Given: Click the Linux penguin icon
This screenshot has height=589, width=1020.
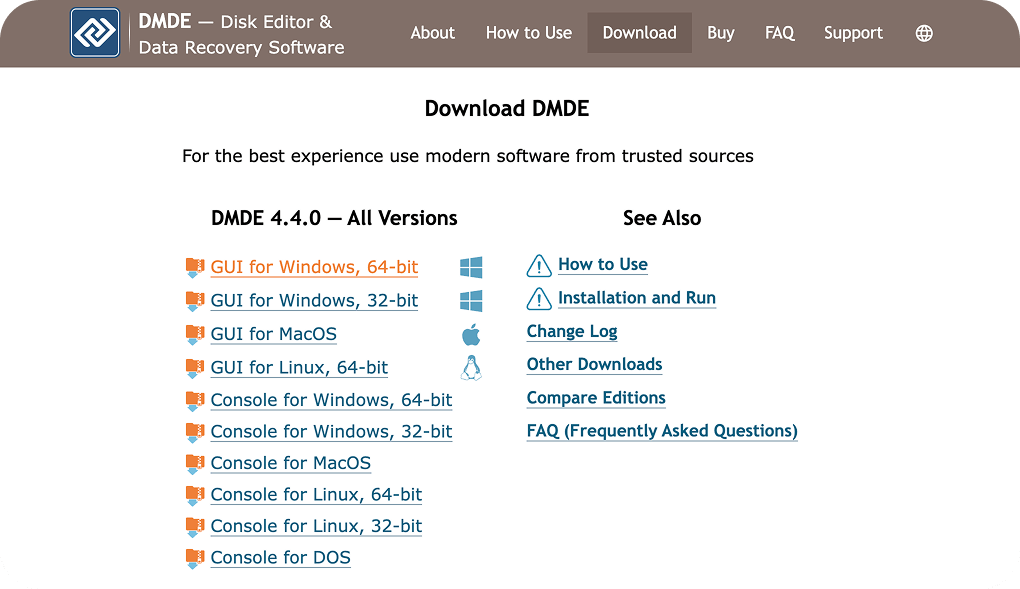Looking at the screenshot, I should (470, 368).
